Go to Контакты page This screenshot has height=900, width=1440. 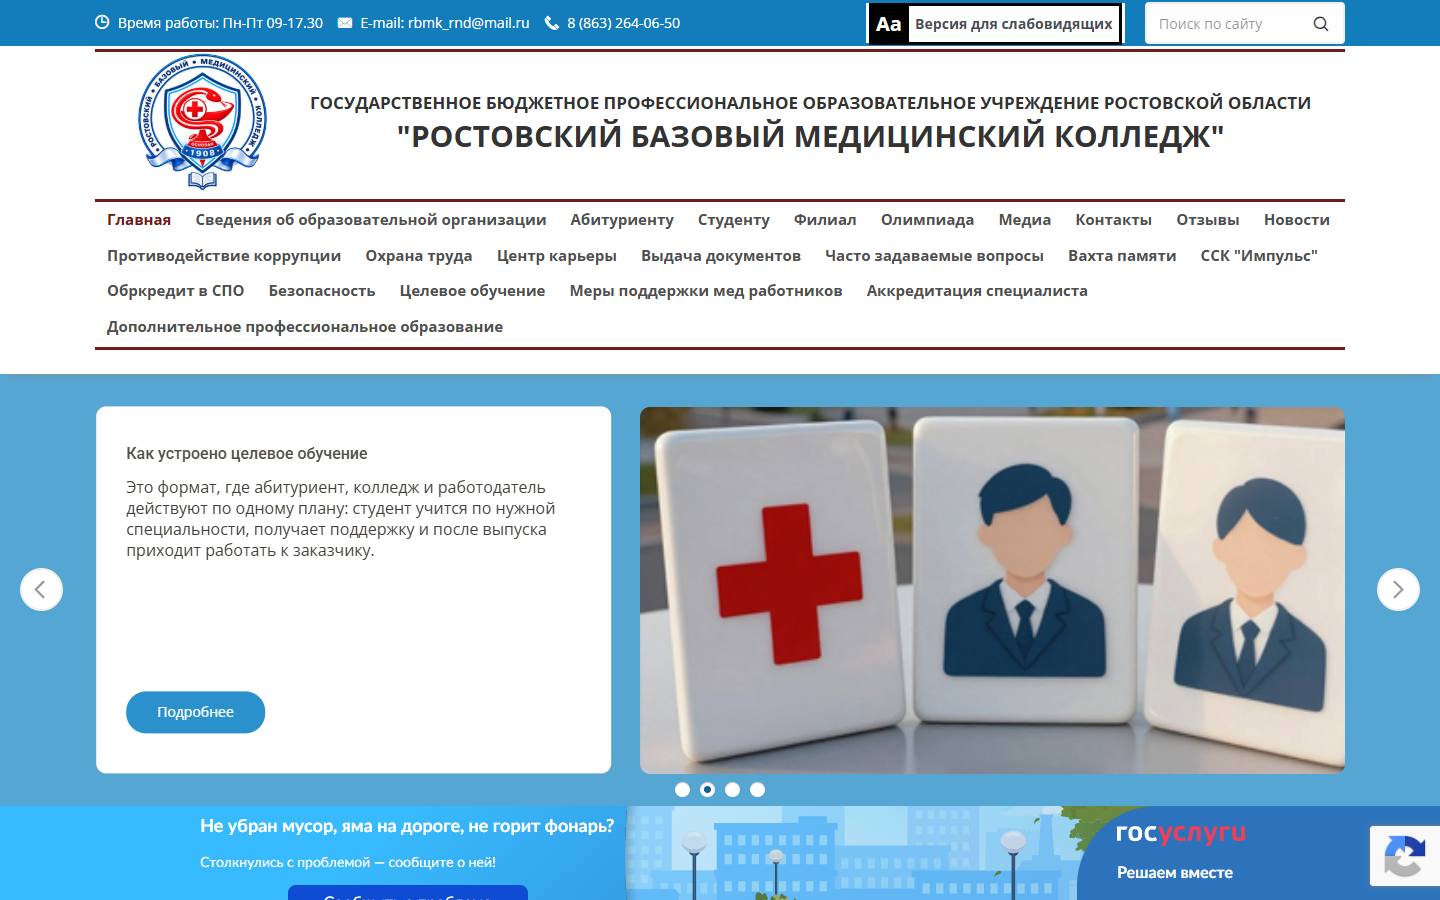[x=1113, y=220]
